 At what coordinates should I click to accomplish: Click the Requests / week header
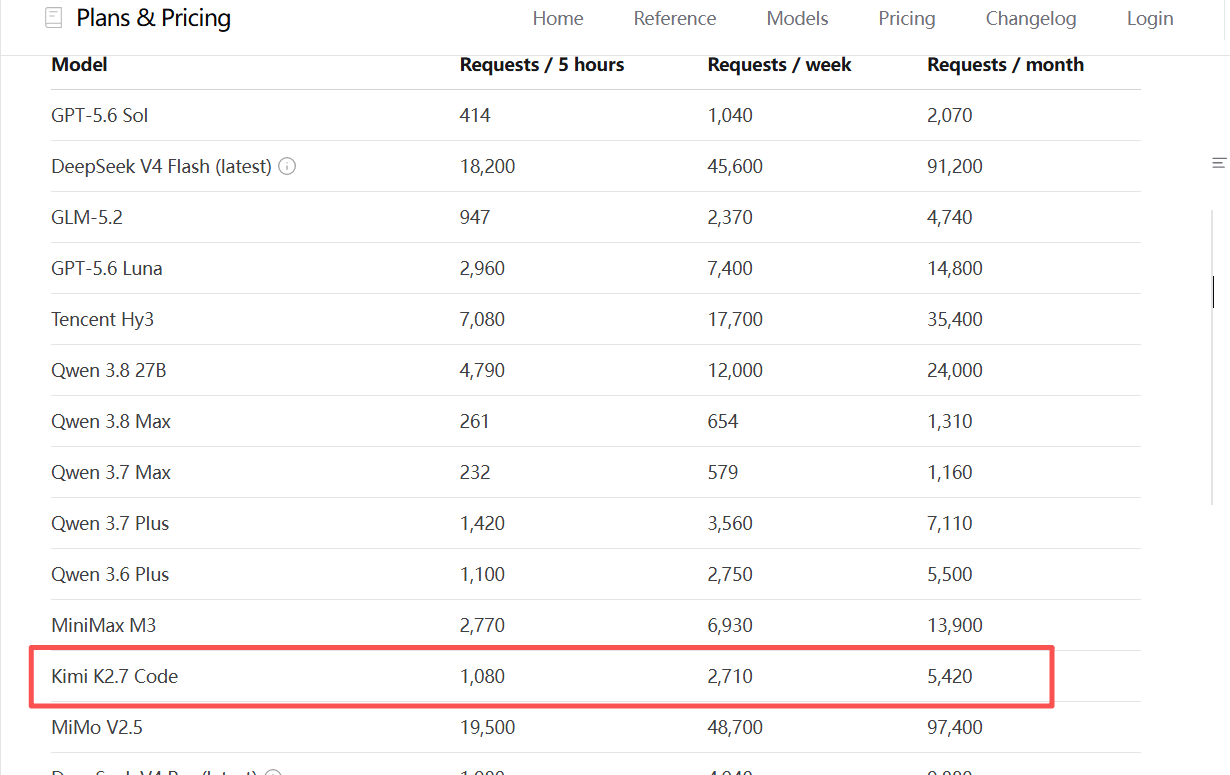(x=780, y=64)
